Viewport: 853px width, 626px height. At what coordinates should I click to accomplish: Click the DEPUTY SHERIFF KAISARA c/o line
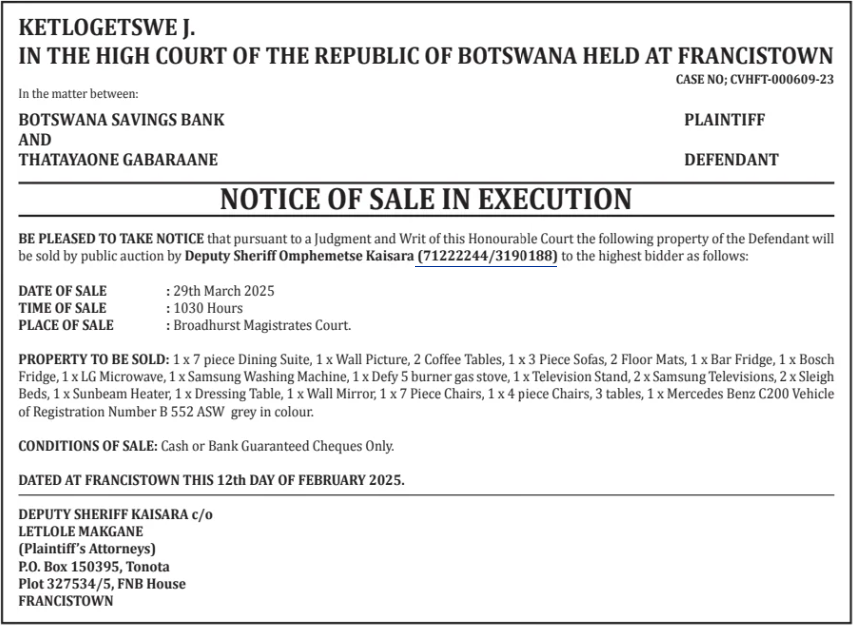click(x=116, y=514)
